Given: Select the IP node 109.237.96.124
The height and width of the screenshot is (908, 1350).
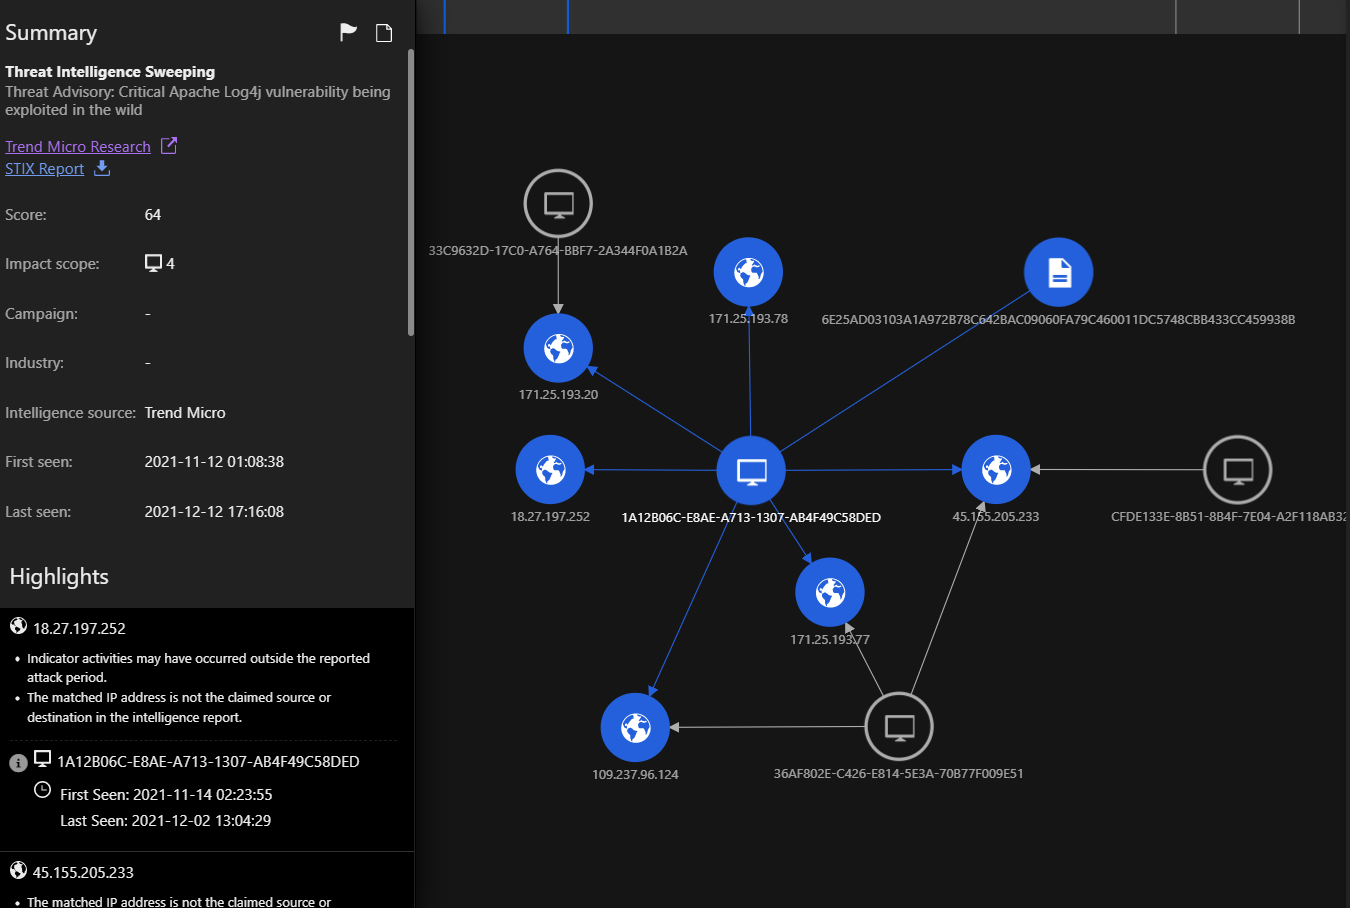Looking at the screenshot, I should click(635, 727).
